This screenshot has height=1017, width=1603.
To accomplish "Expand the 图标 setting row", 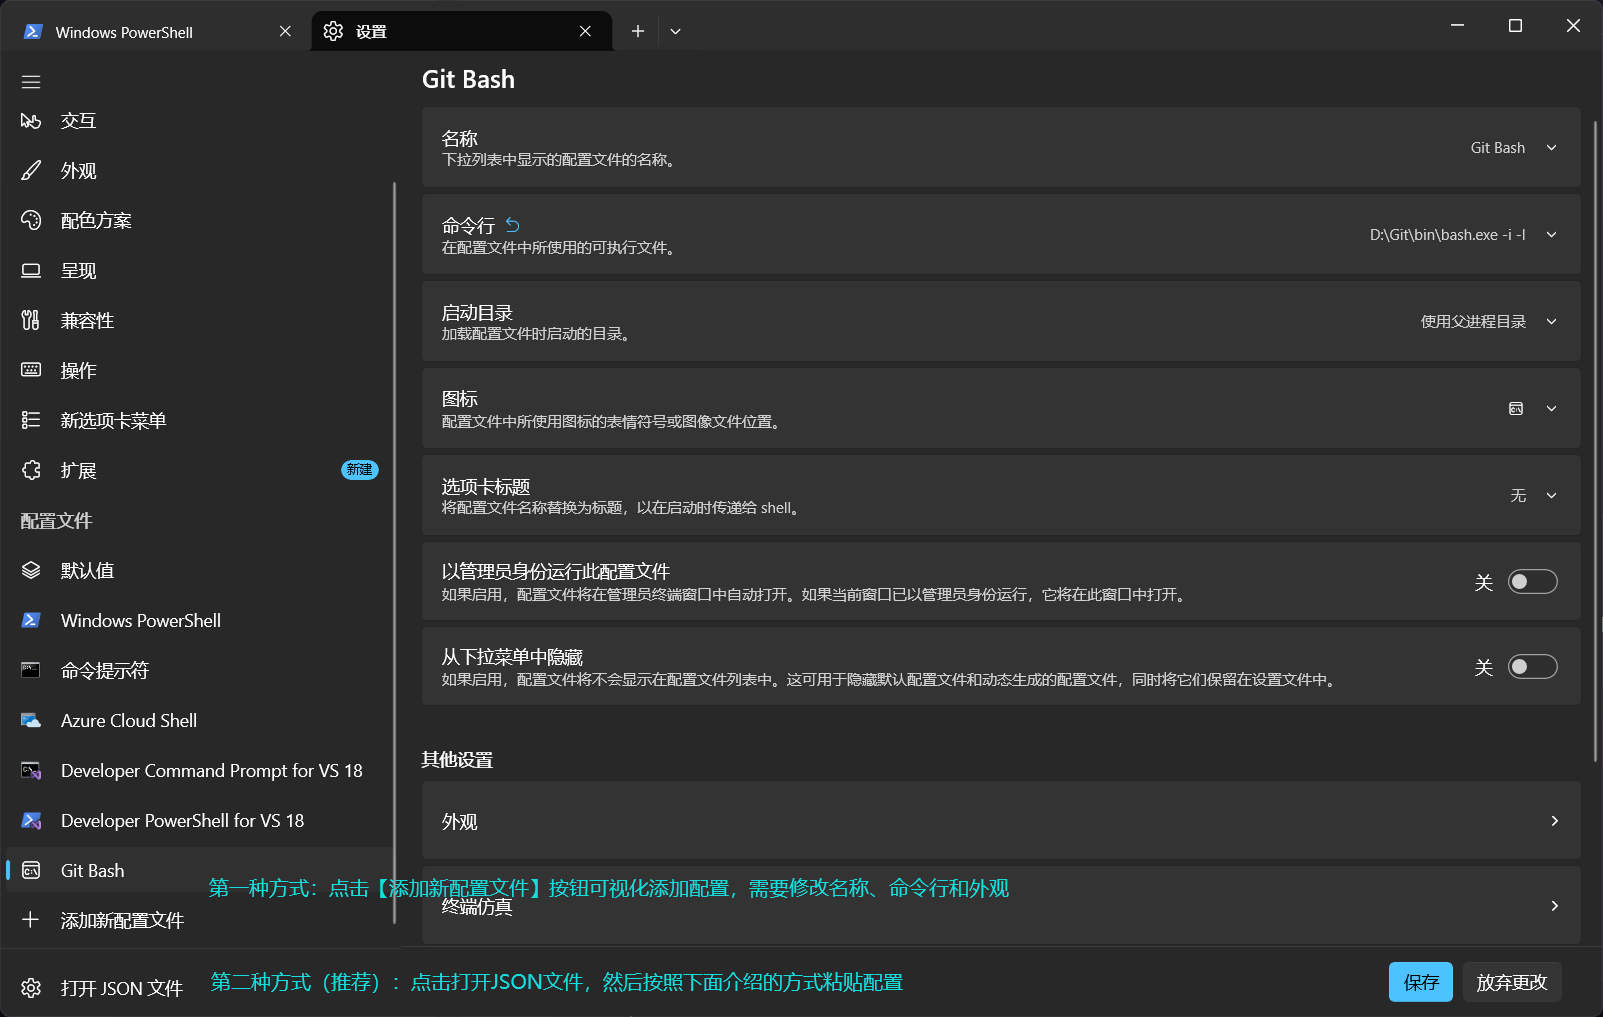I will tap(1001, 408).
